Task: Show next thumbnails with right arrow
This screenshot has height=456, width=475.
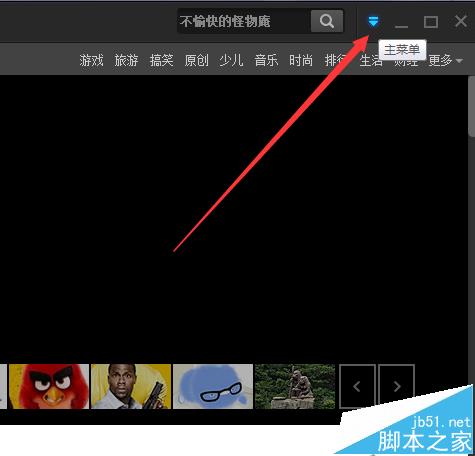Action: pyautogui.click(x=397, y=386)
